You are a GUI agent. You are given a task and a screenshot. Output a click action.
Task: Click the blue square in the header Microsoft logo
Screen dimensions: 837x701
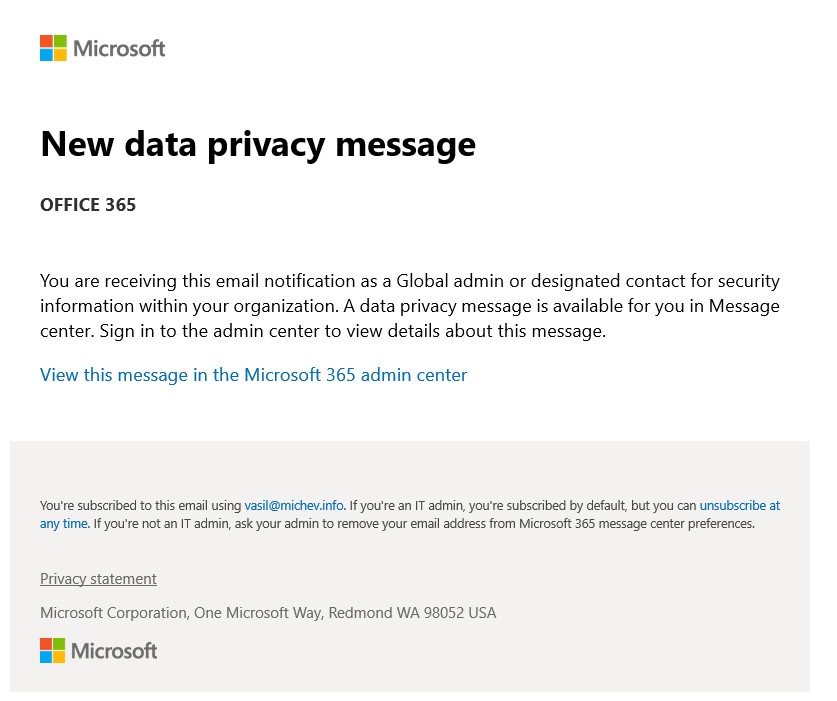tap(46, 54)
